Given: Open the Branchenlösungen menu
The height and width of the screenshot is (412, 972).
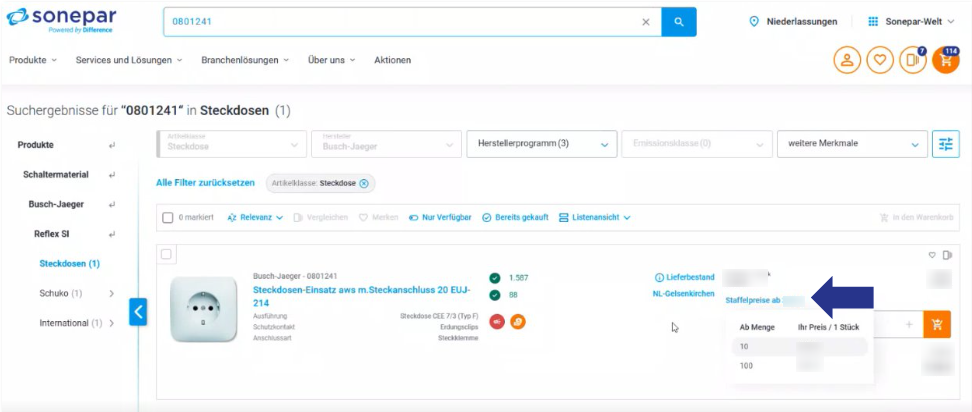Looking at the screenshot, I should pyautogui.click(x=245, y=60).
